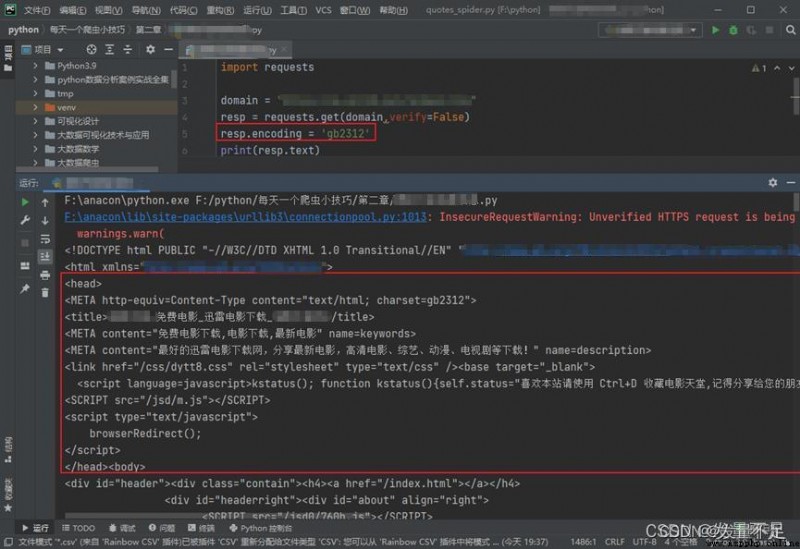
Task: Toggle soft-wrap in run console
Action: point(45,239)
